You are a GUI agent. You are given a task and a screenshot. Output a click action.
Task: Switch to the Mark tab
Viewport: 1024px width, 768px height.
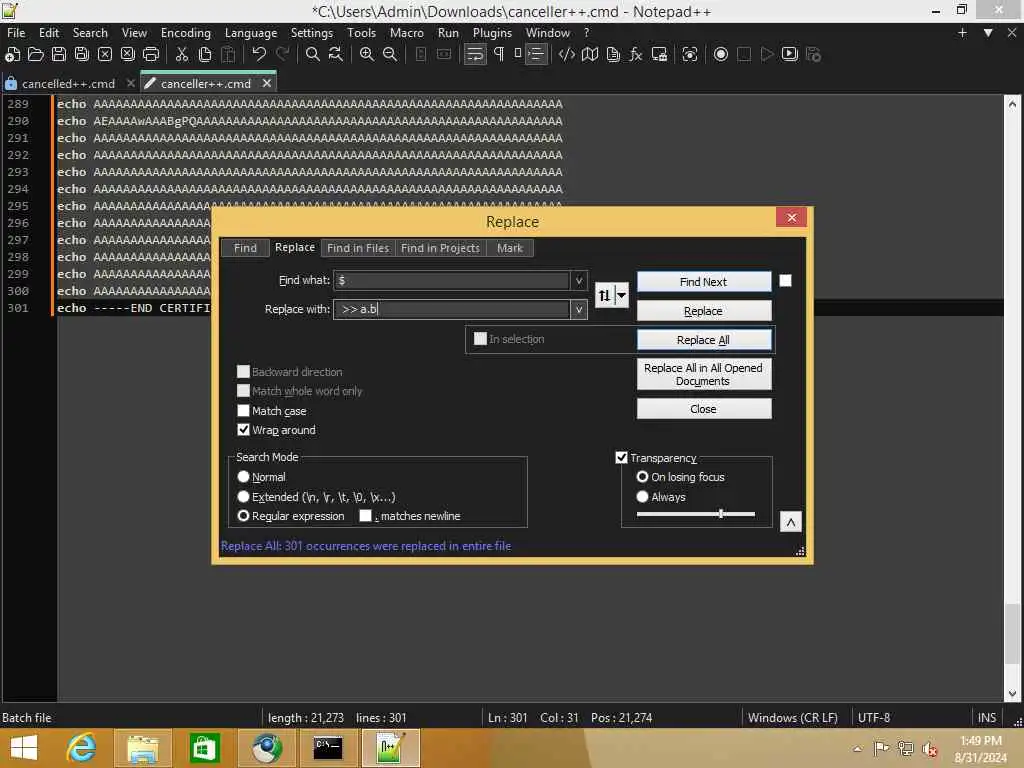coord(510,248)
